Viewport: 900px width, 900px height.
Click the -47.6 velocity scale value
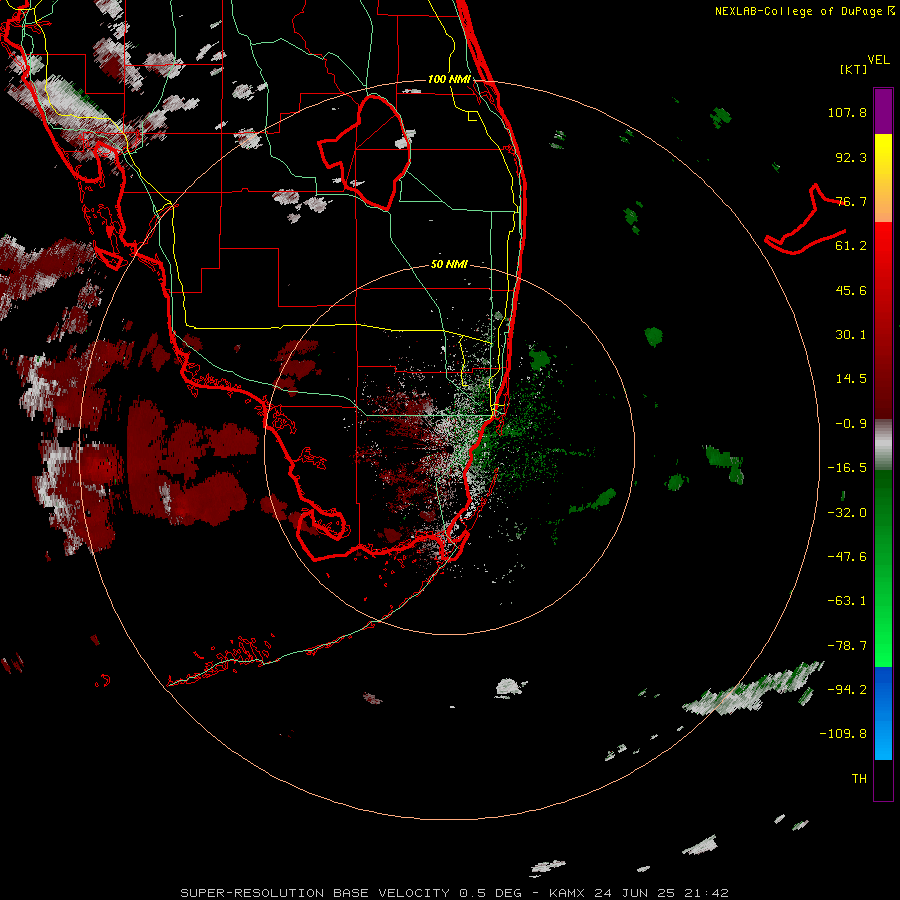click(847, 557)
